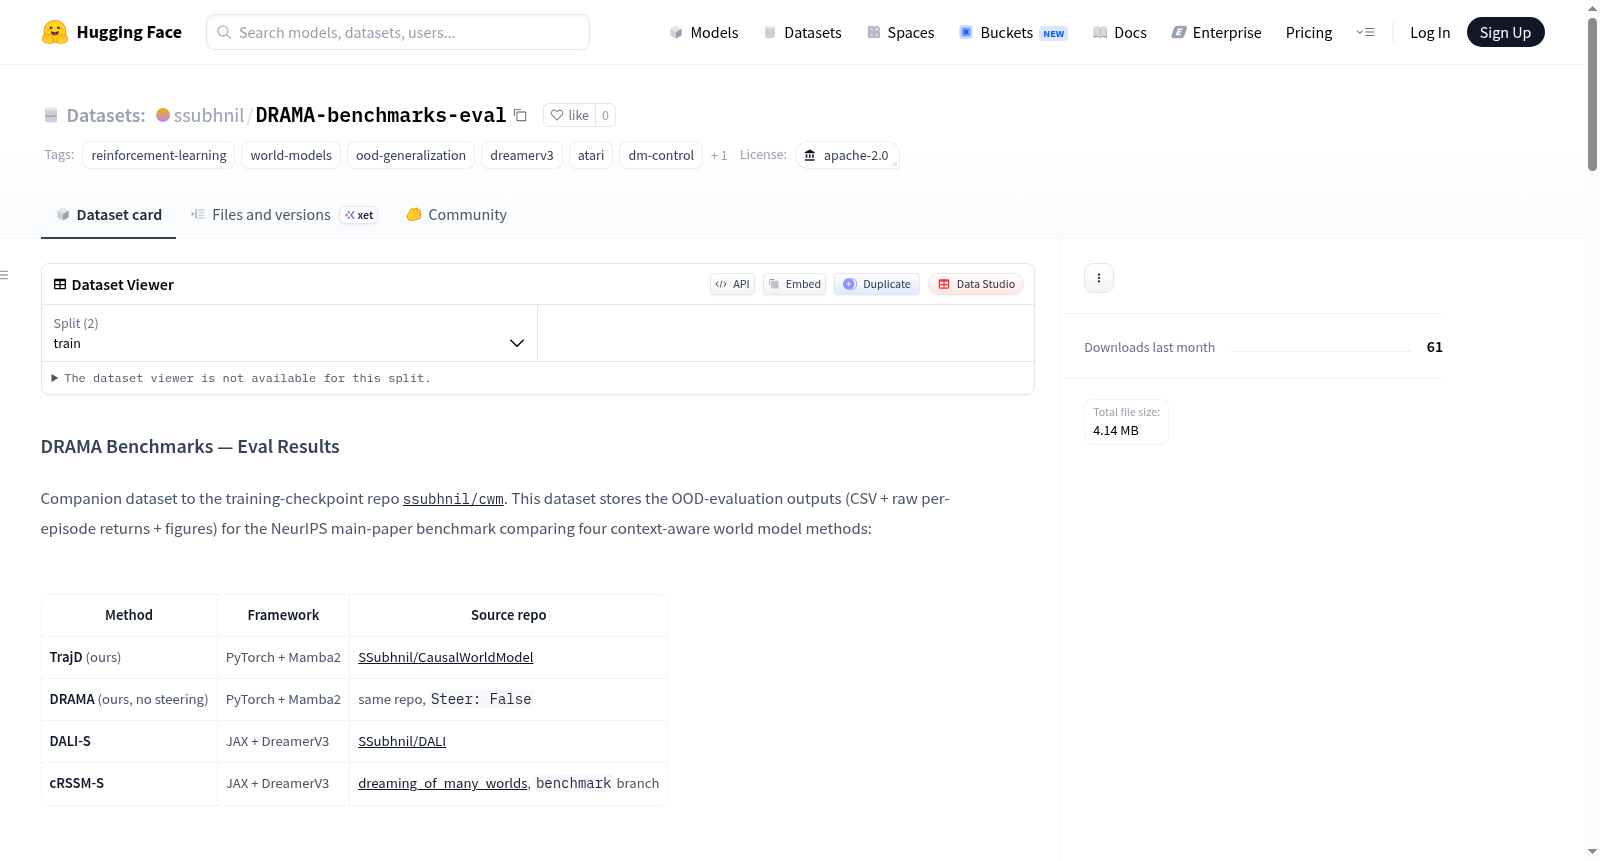Expand the Split train dropdown
Viewport: 1600px width, 861px height.
point(289,333)
